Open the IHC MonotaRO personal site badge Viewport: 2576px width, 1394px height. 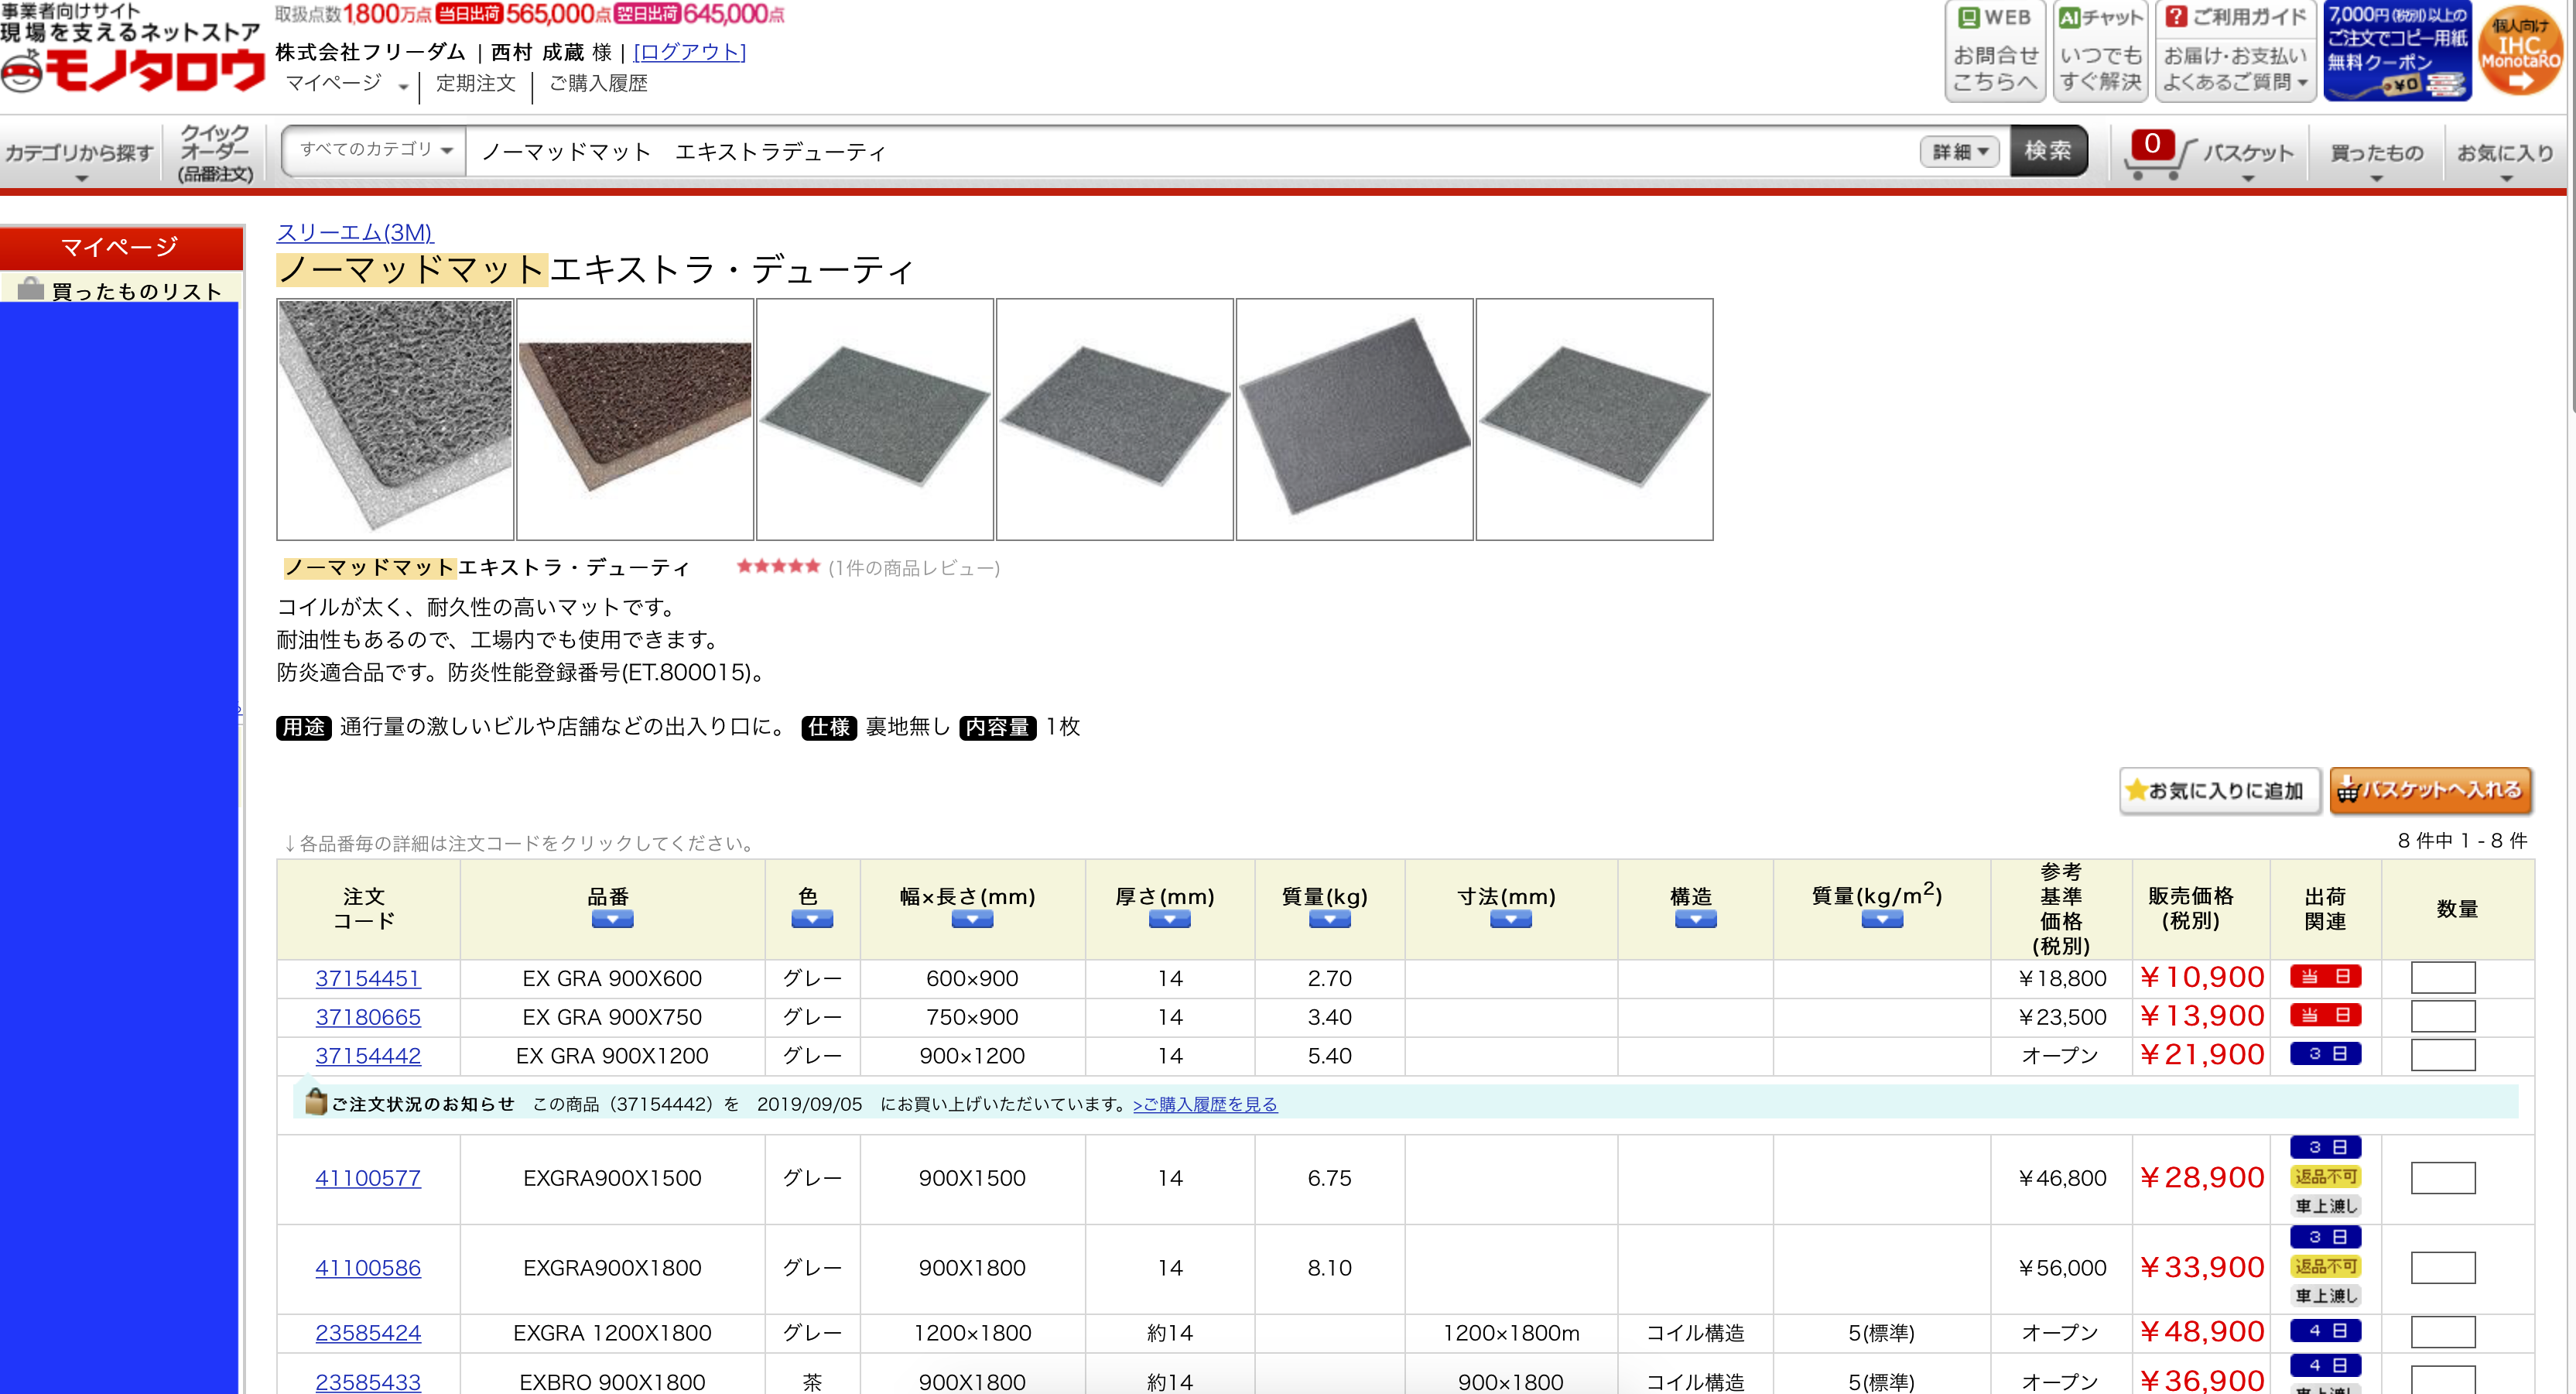coord(2520,50)
